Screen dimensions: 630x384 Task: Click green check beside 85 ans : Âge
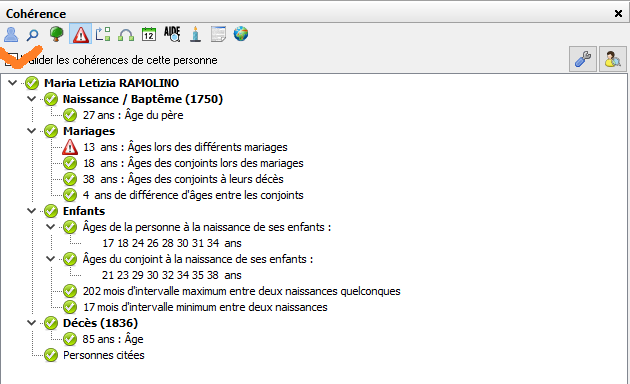coord(70,339)
